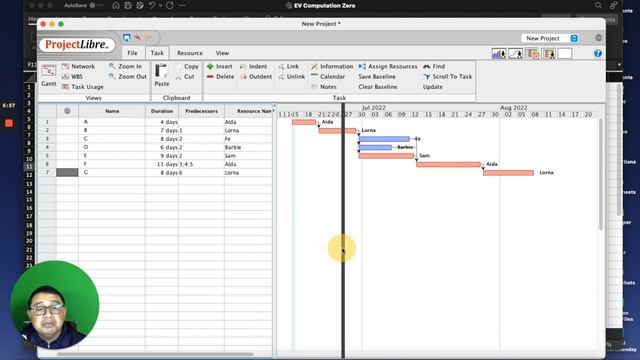Image resolution: width=640 pixels, height=360 pixels.
Task: Click Clear Baseline
Action: tap(378, 87)
